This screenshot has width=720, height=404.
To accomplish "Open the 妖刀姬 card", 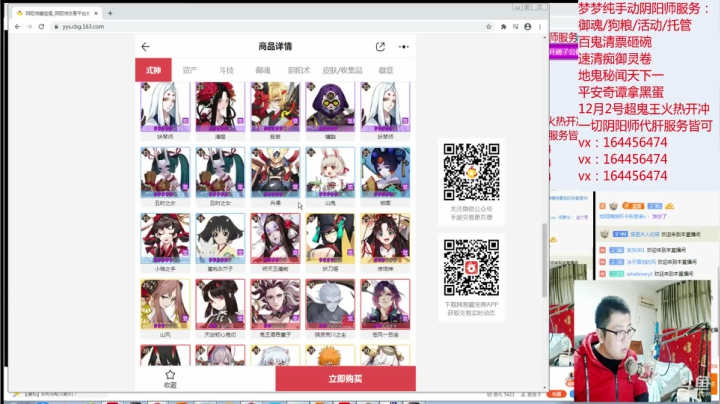I will coord(330,242).
